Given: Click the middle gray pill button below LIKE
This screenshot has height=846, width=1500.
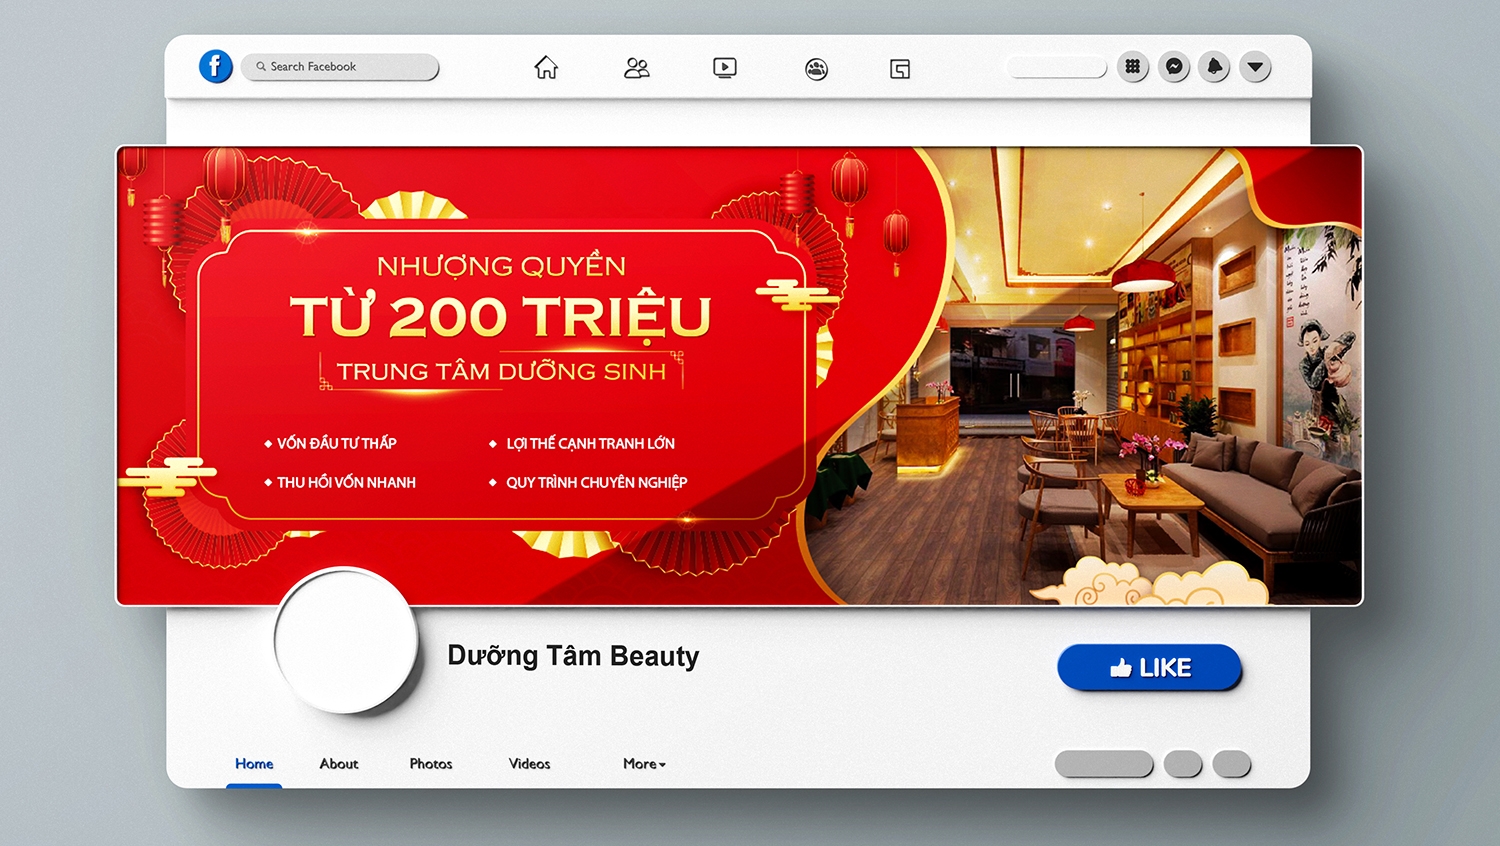Looking at the screenshot, I should tap(1183, 764).
